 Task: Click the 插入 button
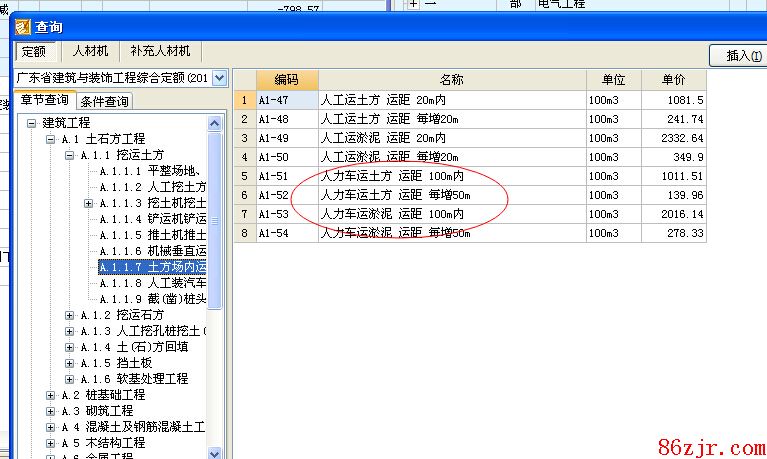[x=740, y=56]
